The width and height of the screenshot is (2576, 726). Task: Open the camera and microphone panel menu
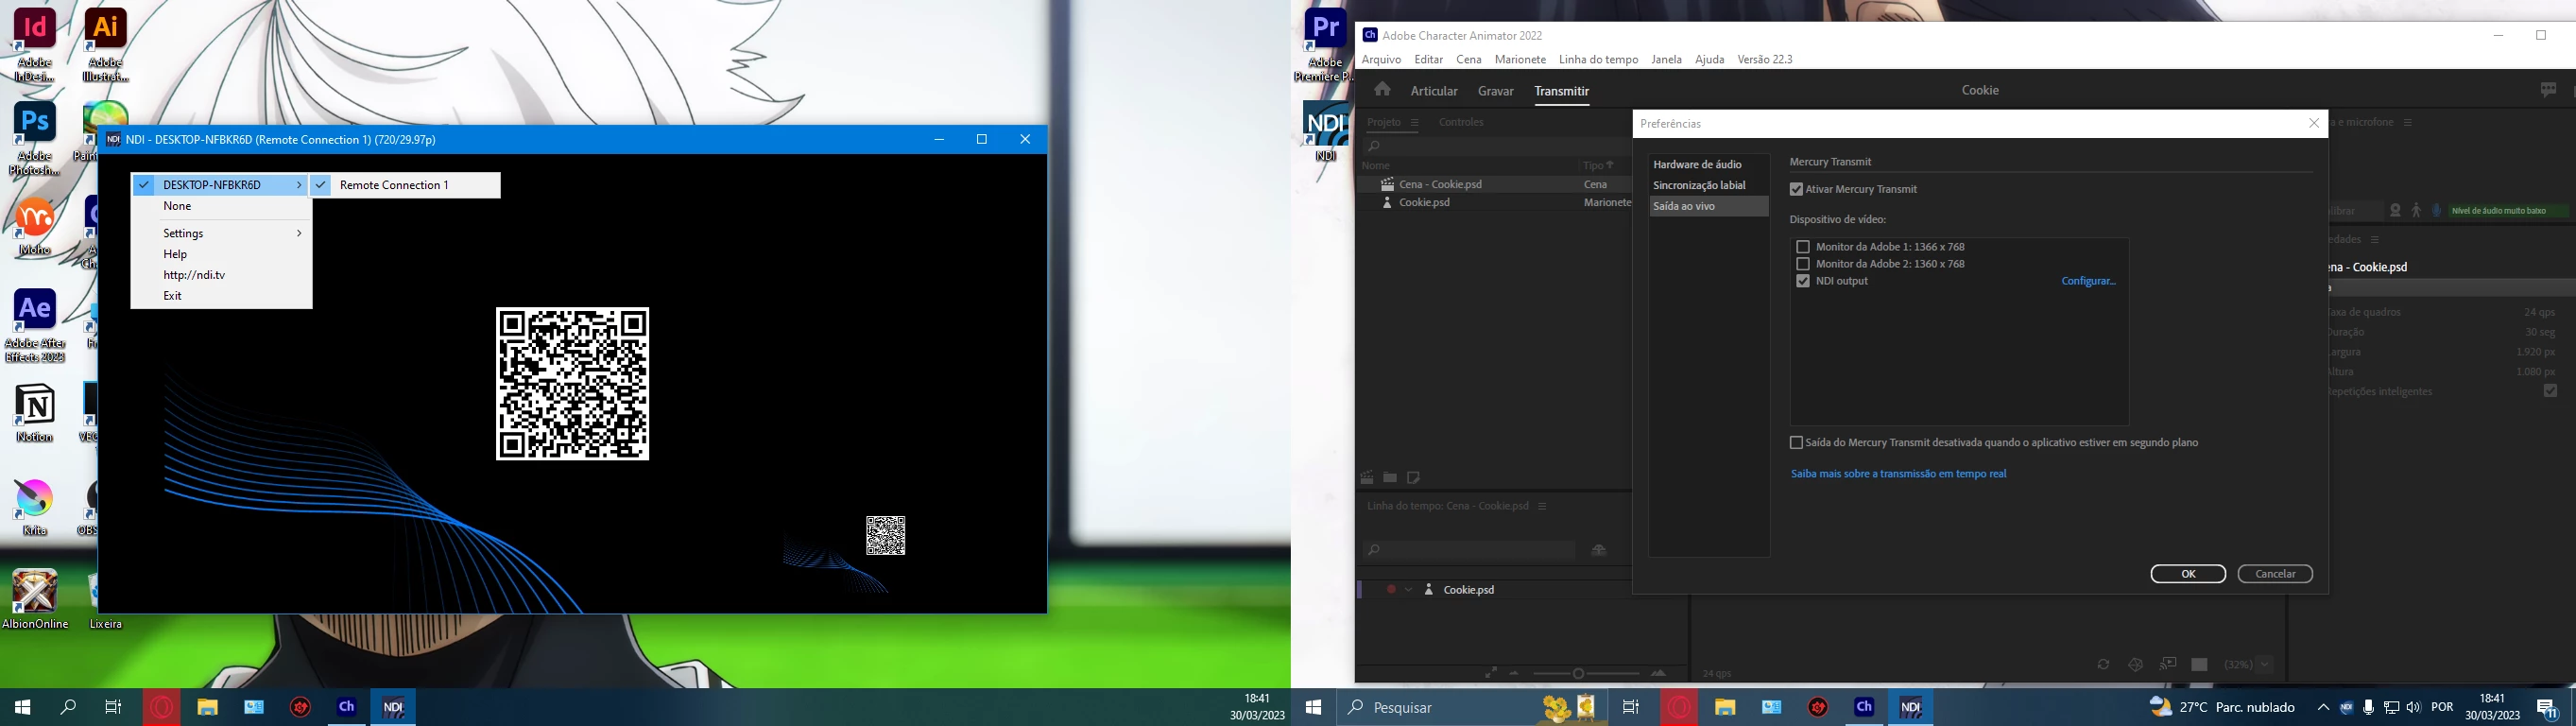point(2408,122)
